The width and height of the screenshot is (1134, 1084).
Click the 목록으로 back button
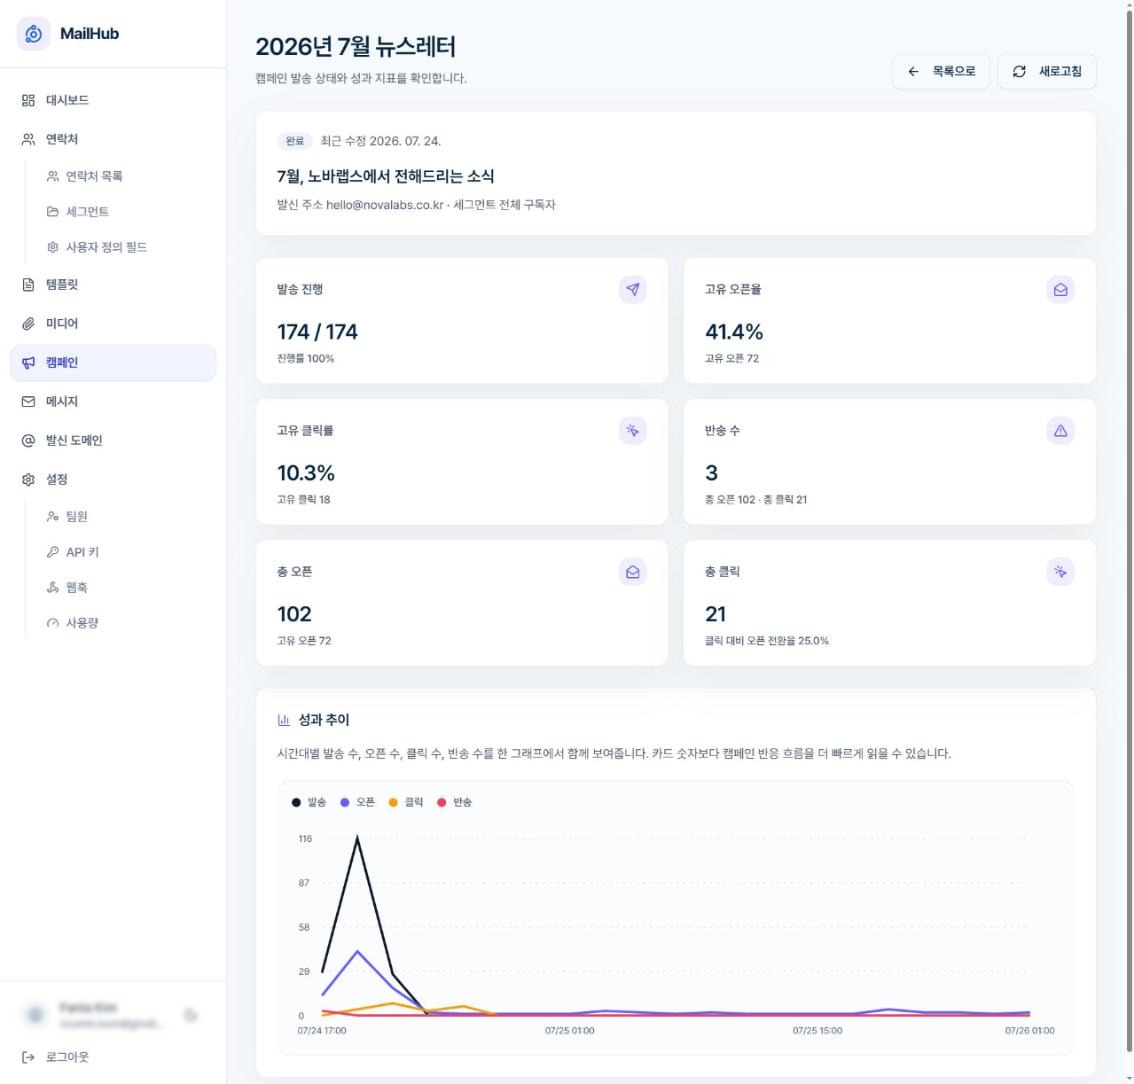[941, 72]
